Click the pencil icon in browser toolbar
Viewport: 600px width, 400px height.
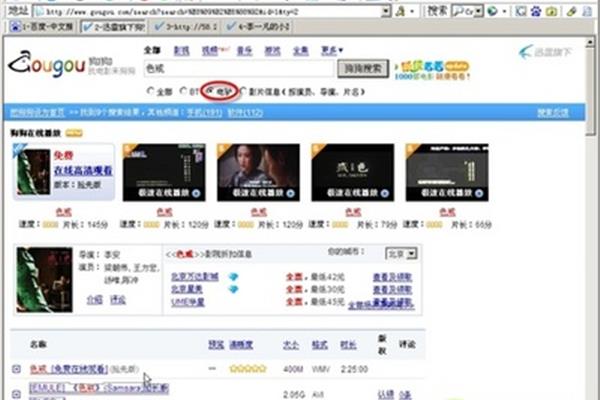572,11
